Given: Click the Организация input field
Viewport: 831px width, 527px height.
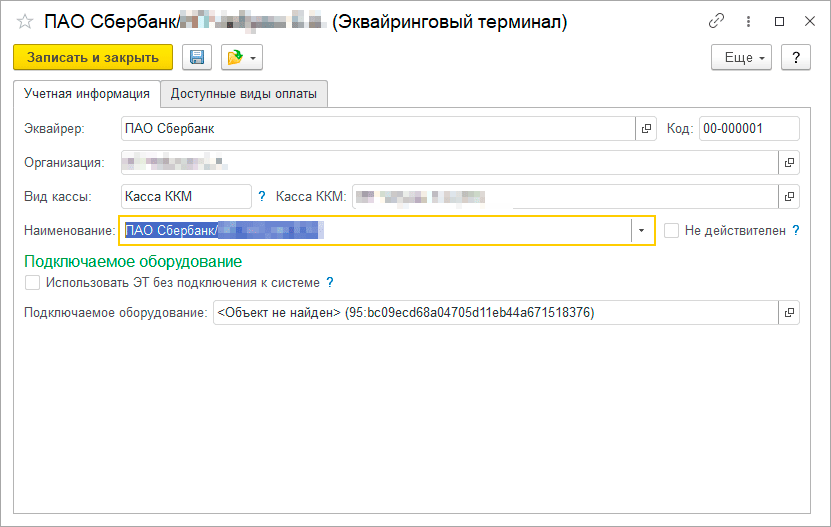Looking at the screenshot, I should coord(449,162).
